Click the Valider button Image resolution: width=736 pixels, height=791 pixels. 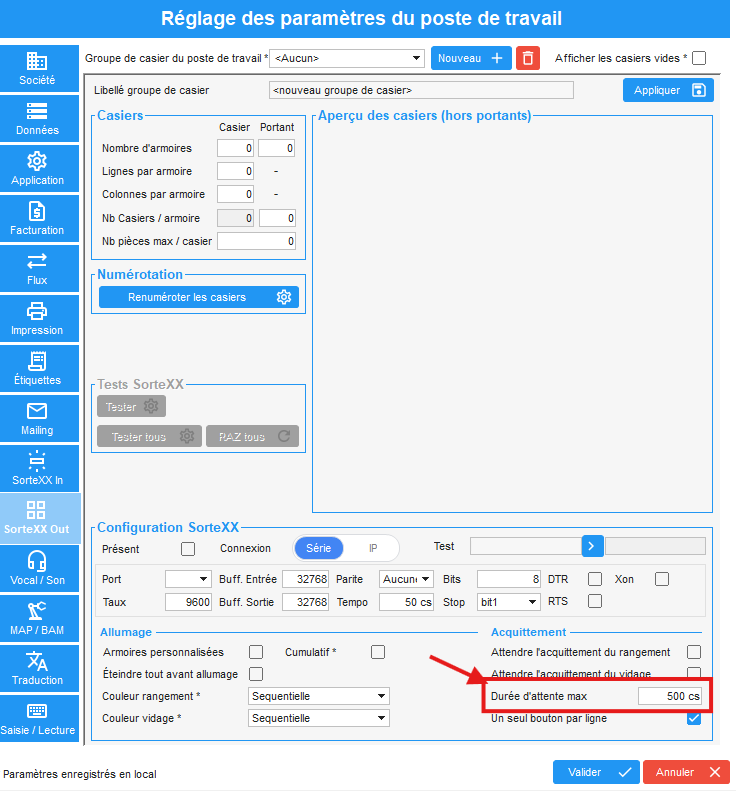click(595, 772)
